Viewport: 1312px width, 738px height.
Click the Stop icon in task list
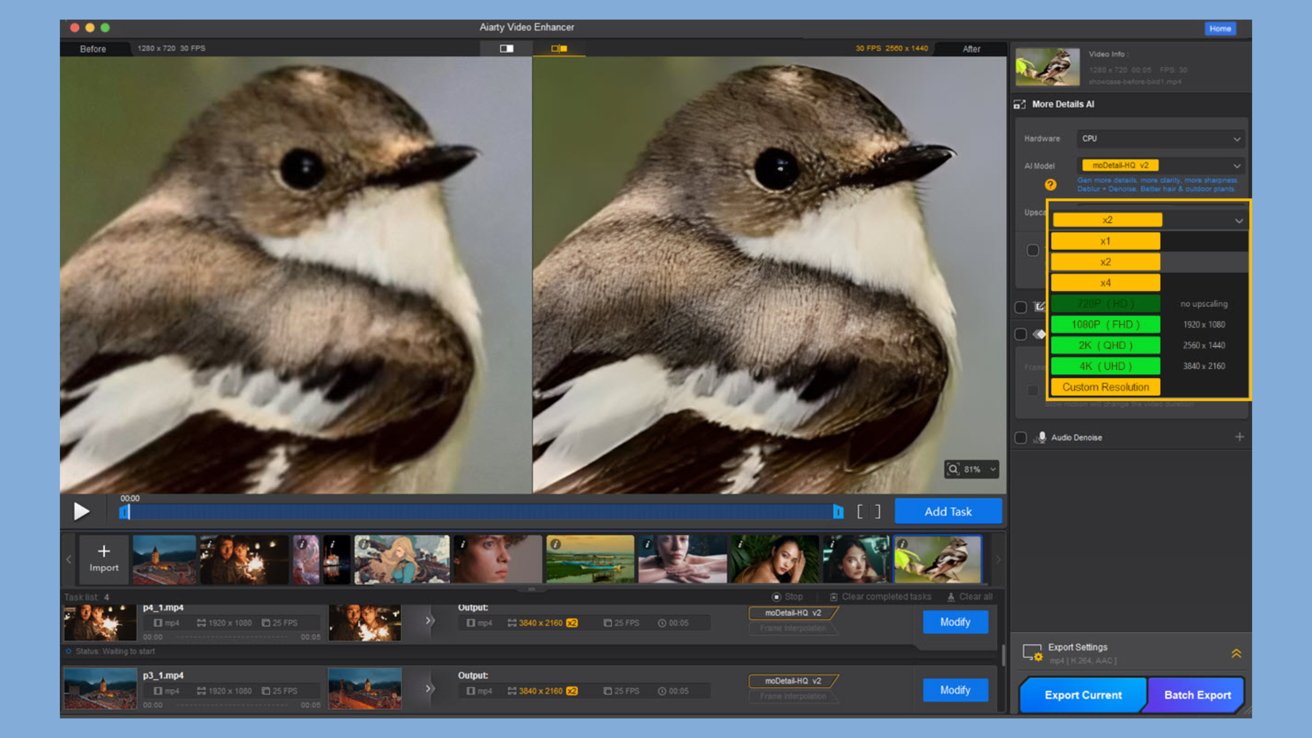(x=776, y=597)
